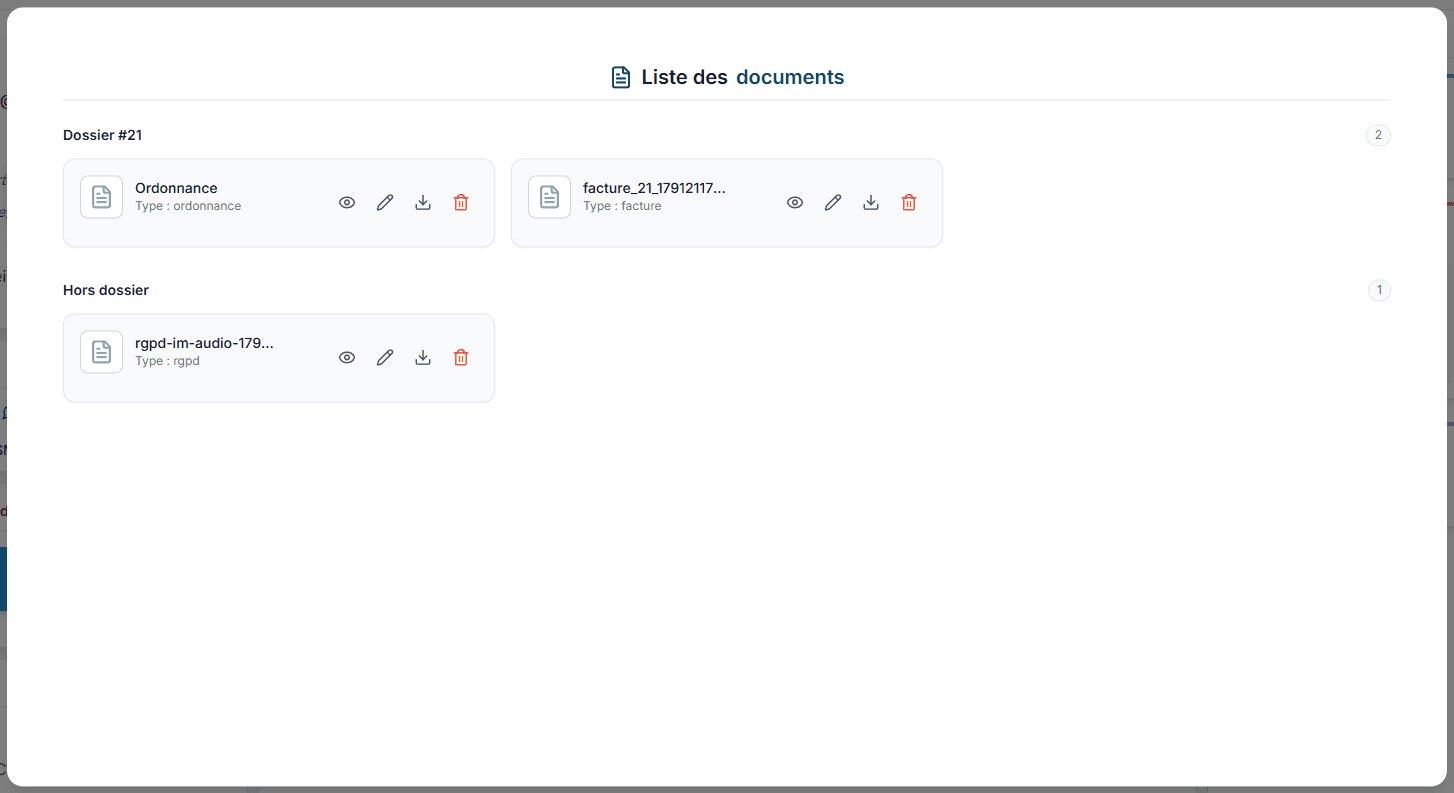Click the Liste des documents title

[743, 77]
